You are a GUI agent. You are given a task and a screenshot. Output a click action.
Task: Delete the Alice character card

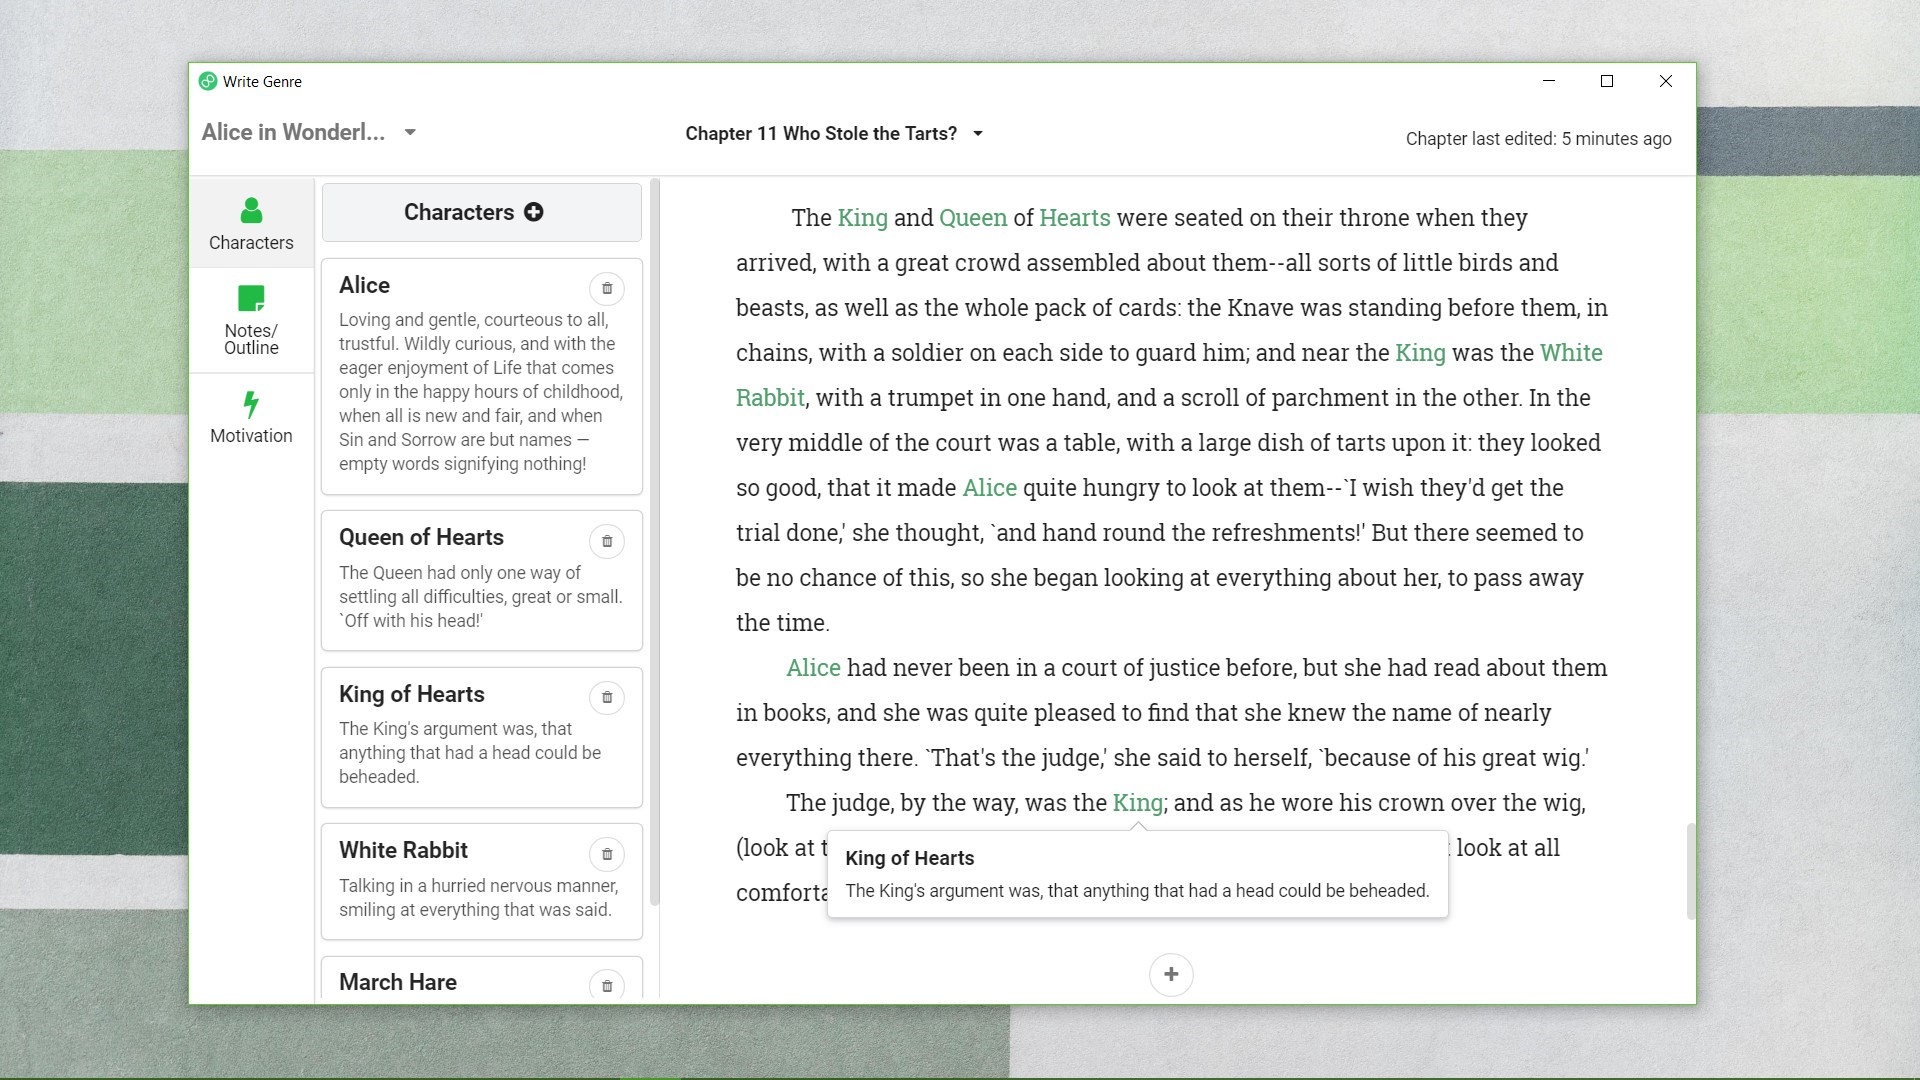607,289
